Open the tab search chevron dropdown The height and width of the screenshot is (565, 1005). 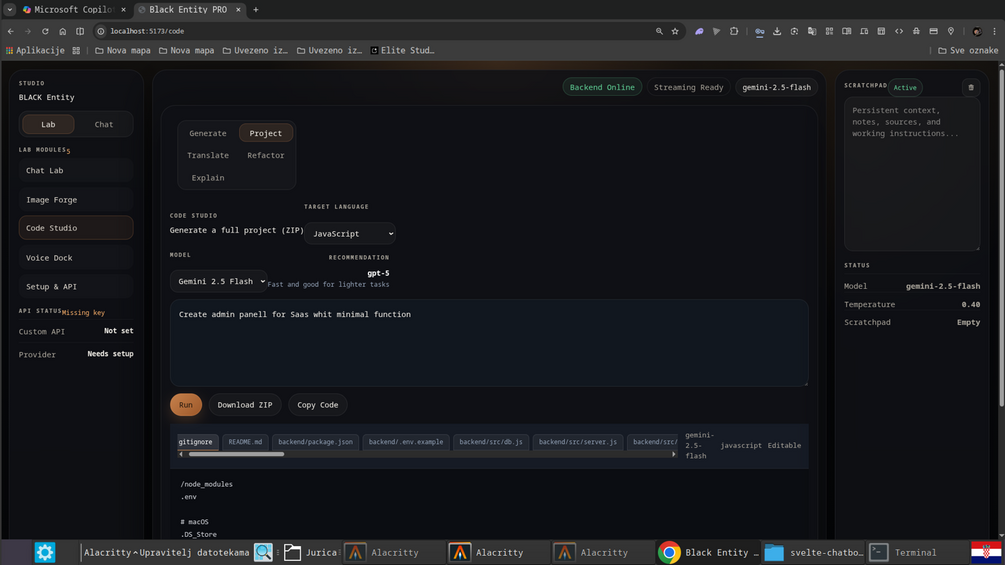(10, 10)
